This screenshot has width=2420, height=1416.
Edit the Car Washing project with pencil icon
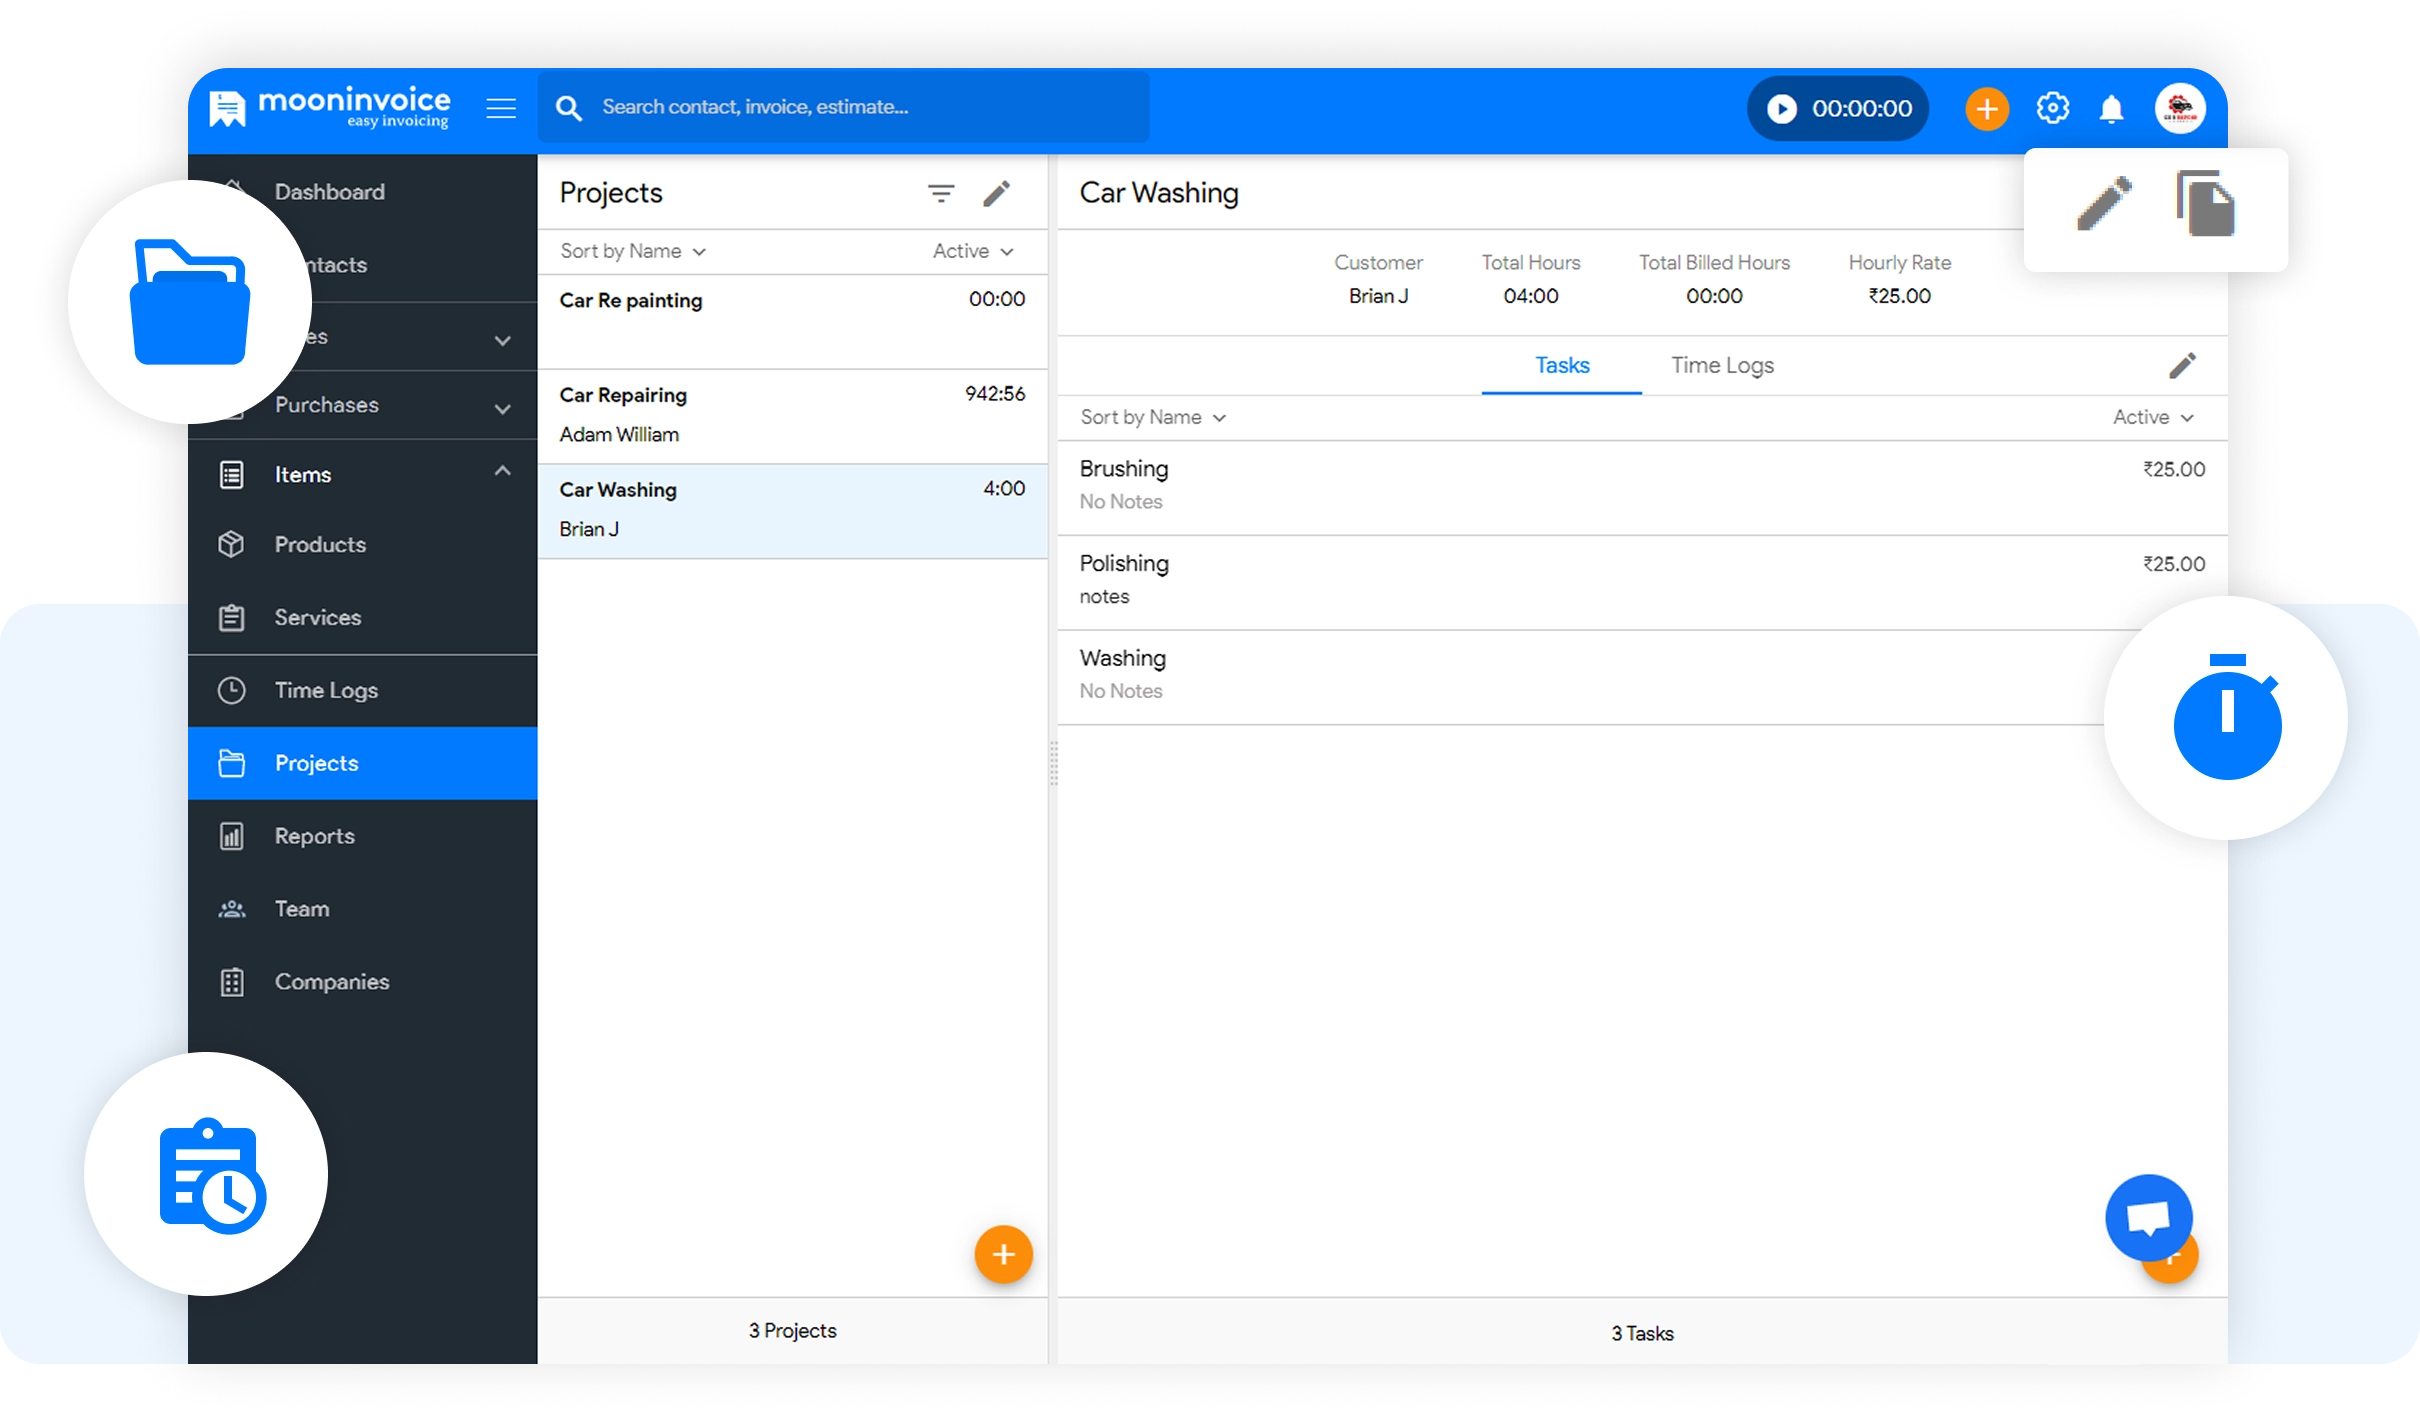coord(2105,205)
